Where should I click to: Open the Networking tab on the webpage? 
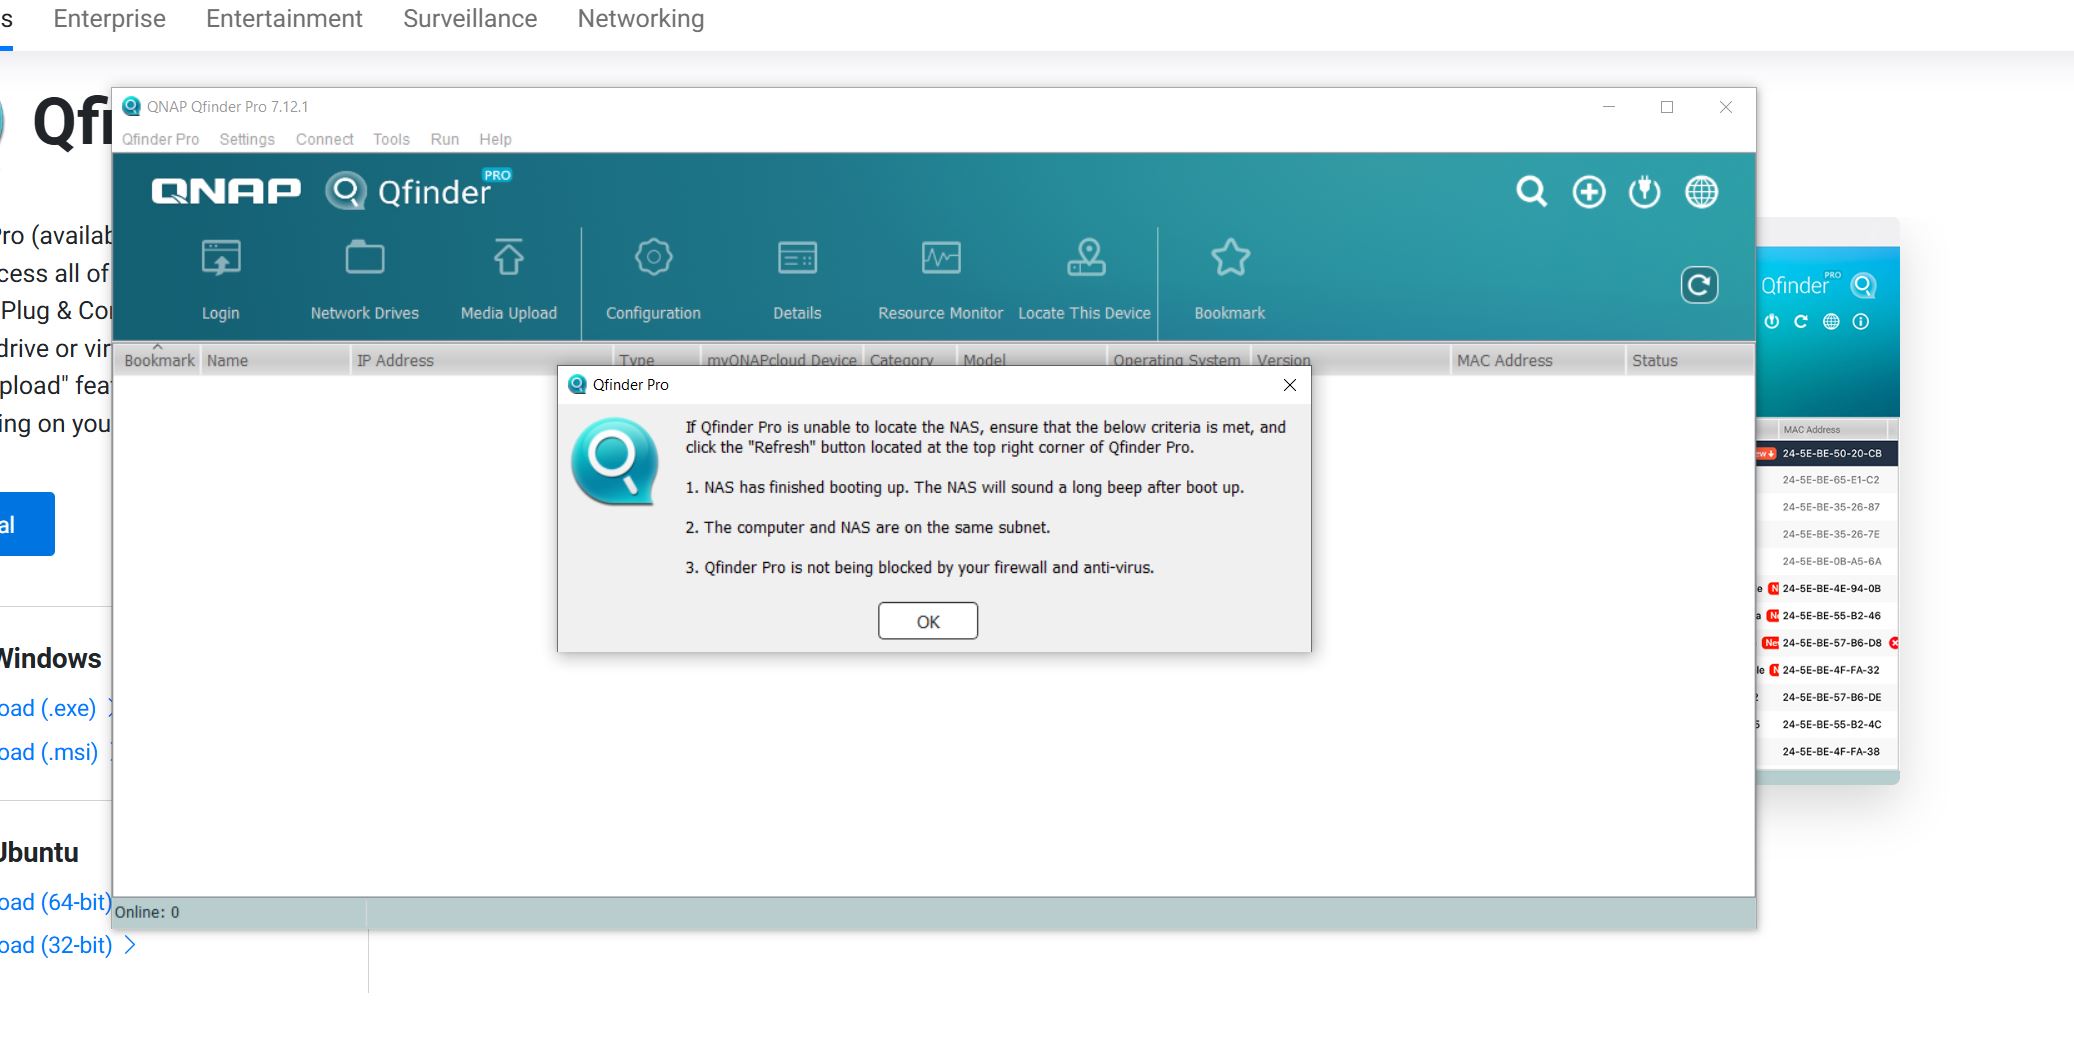click(x=641, y=19)
